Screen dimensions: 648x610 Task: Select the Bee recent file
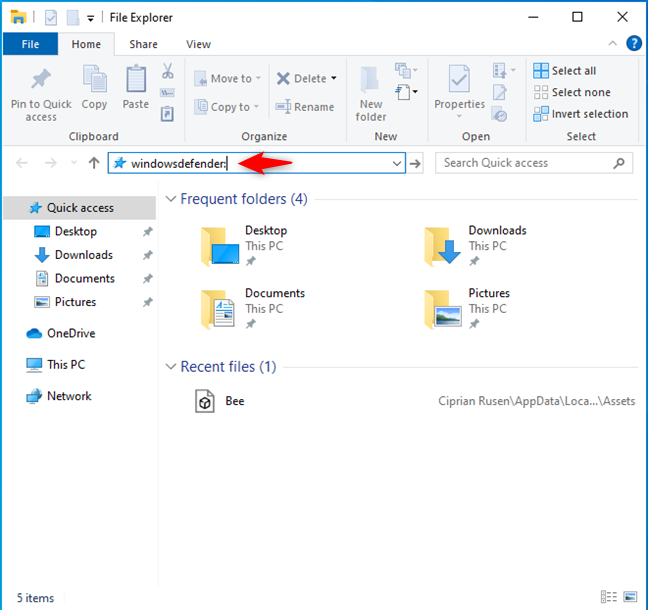coord(413,401)
